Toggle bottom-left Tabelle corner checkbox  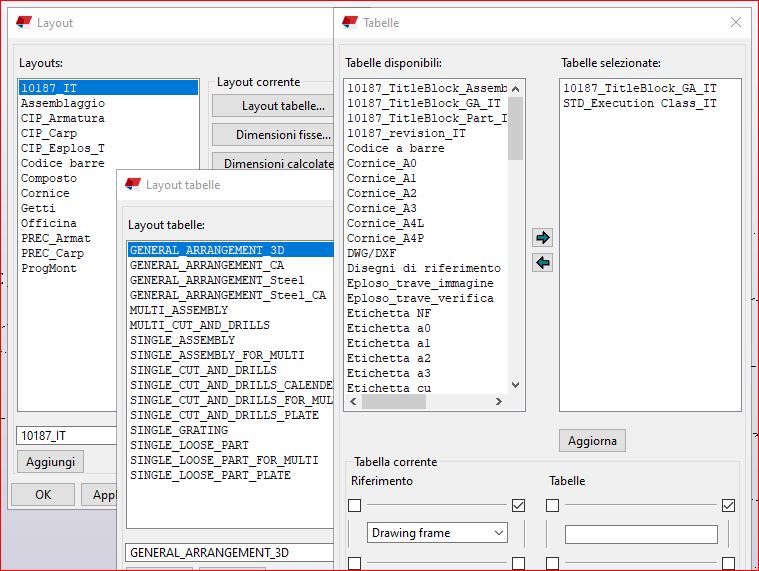point(552,563)
